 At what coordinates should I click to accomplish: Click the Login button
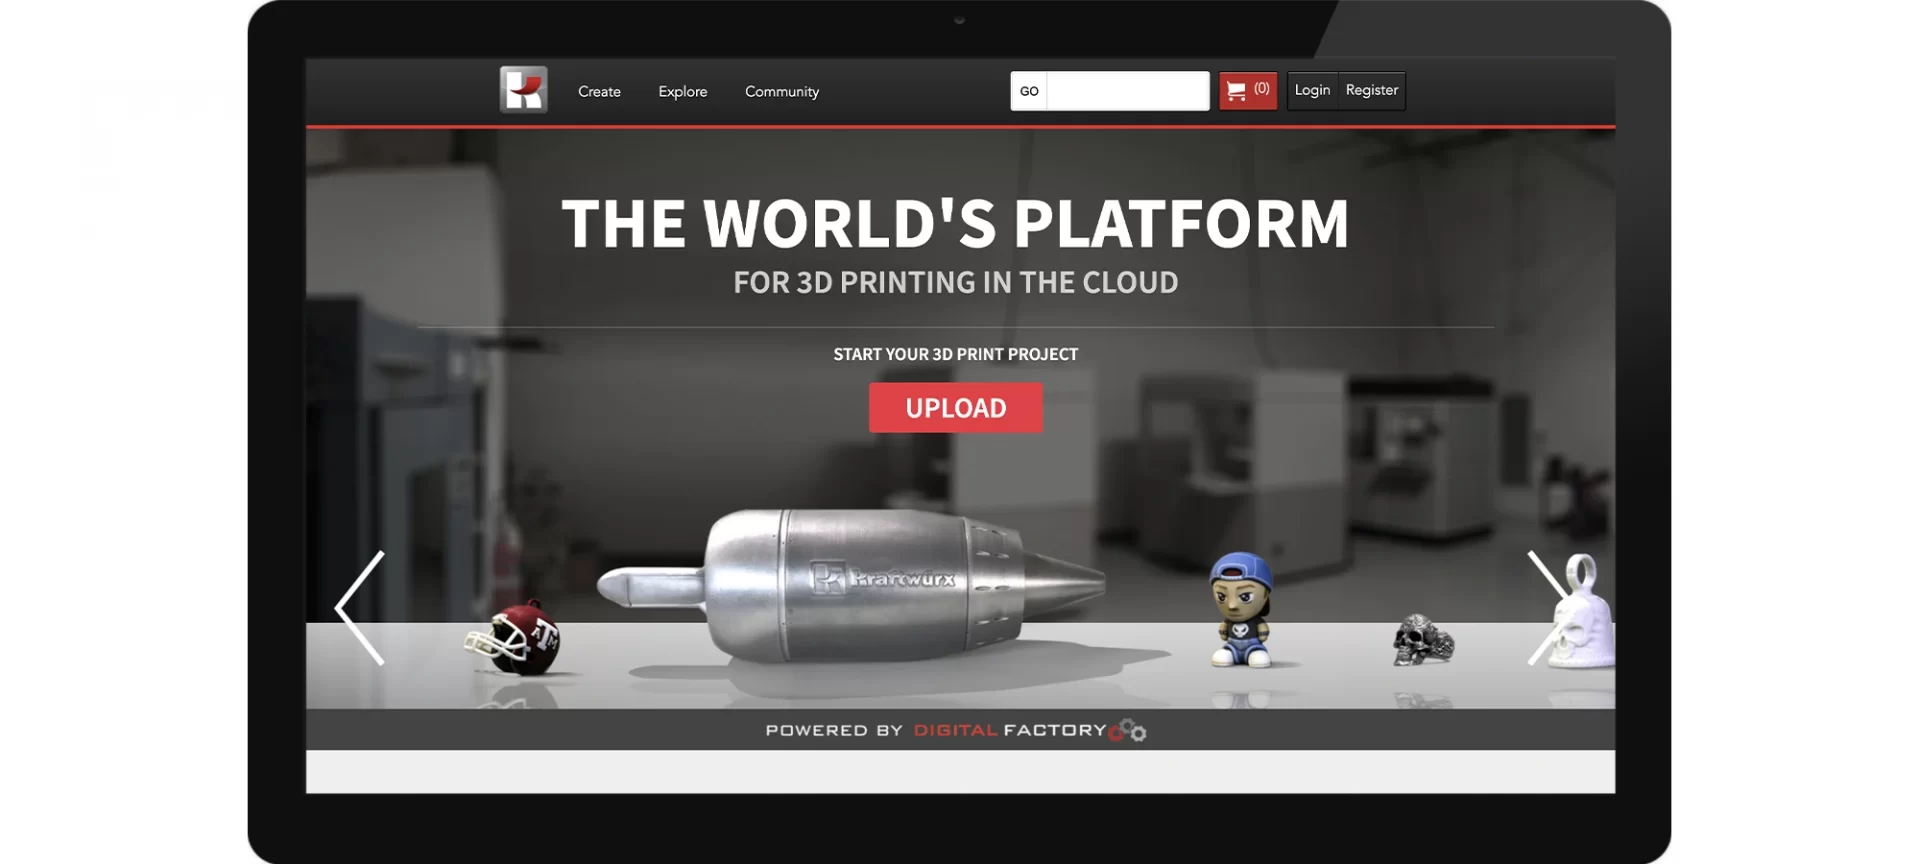click(1312, 90)
